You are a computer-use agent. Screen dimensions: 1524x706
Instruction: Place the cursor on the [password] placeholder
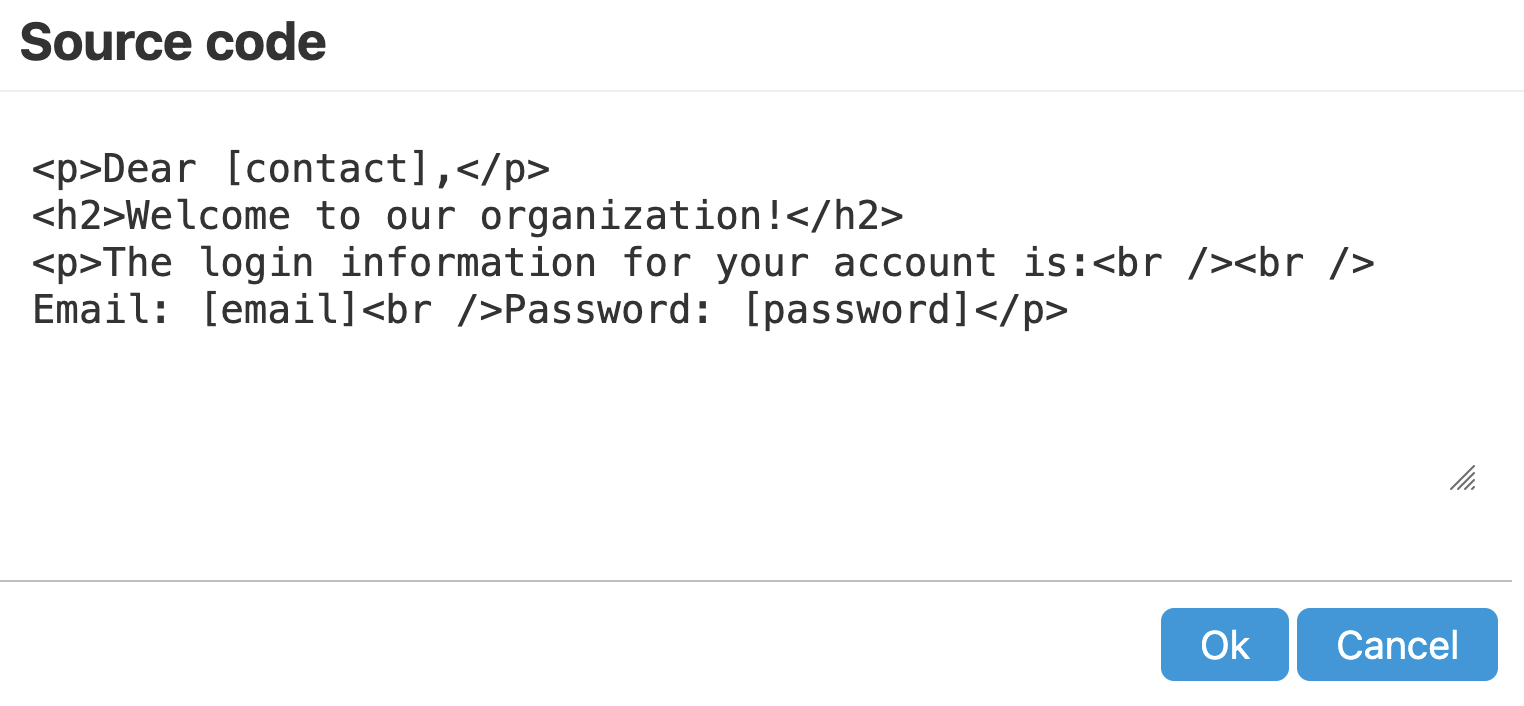pyautogui.click(x=858, y=311)
